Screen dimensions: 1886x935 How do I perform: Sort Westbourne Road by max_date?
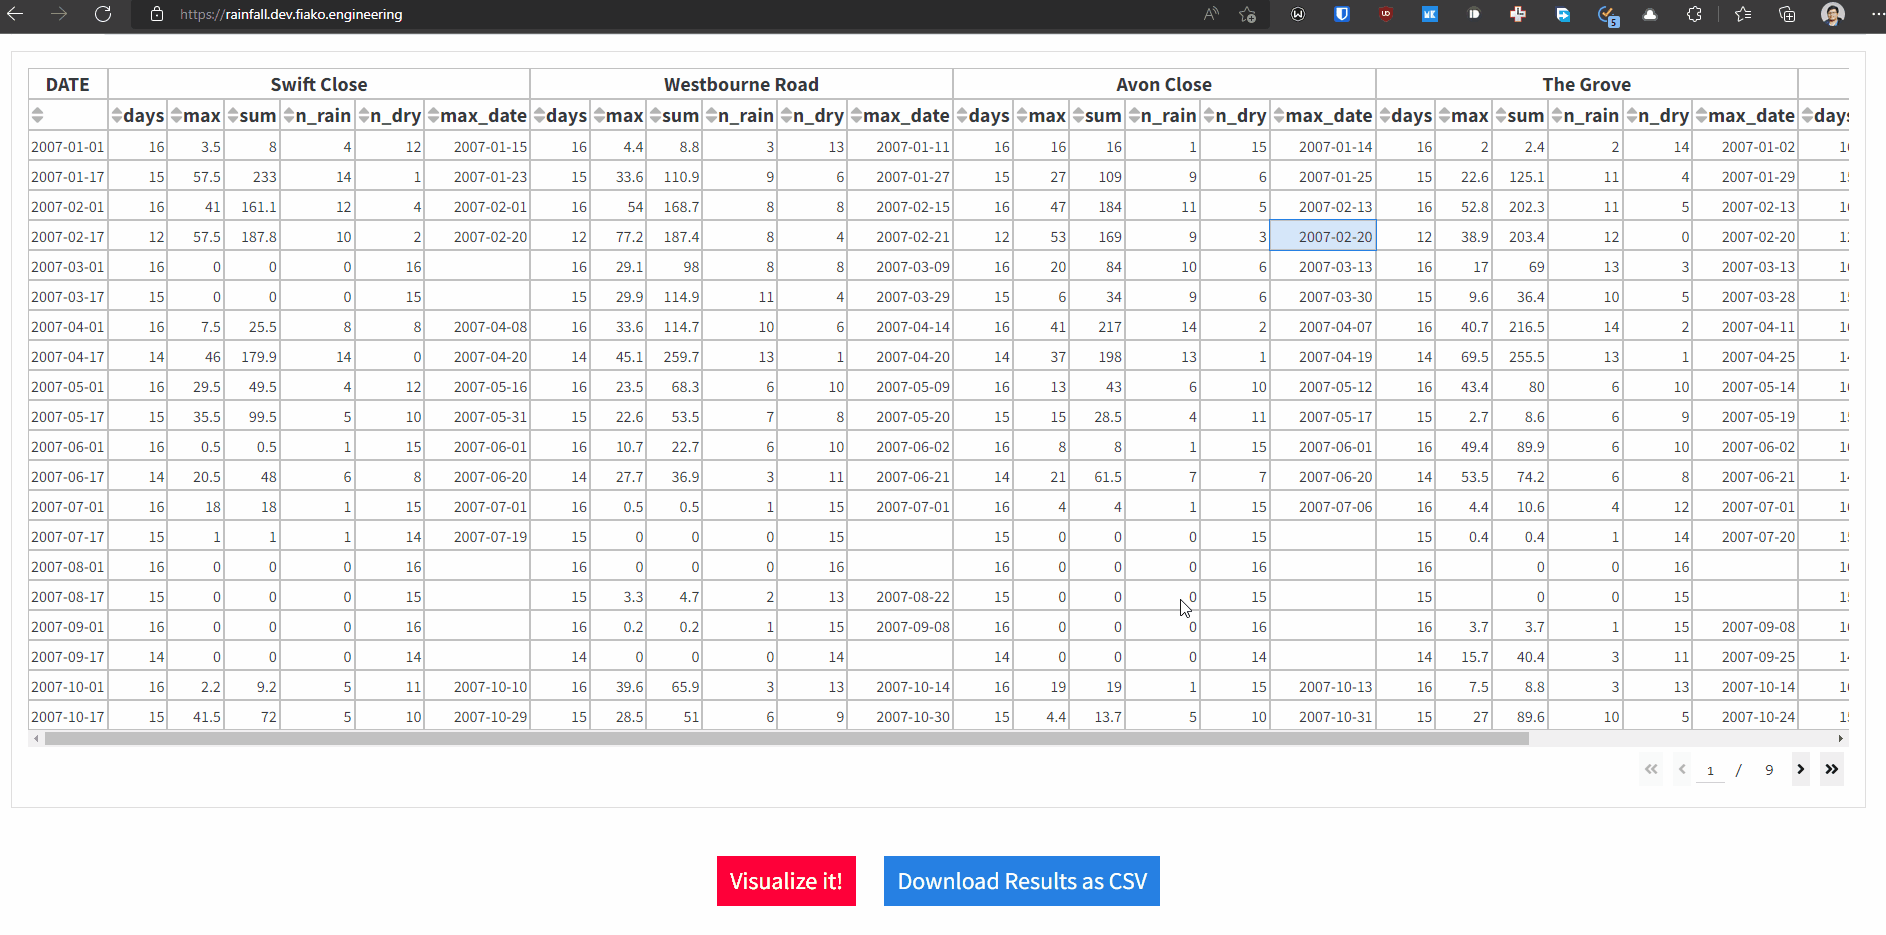tap(856, 115)
